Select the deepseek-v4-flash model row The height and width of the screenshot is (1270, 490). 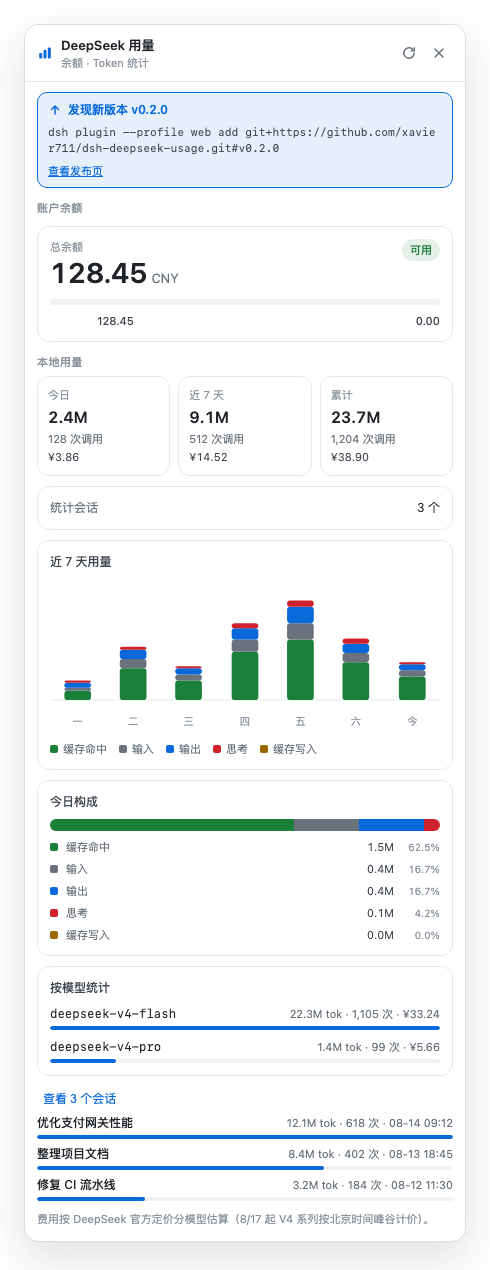pos(245,1018)
